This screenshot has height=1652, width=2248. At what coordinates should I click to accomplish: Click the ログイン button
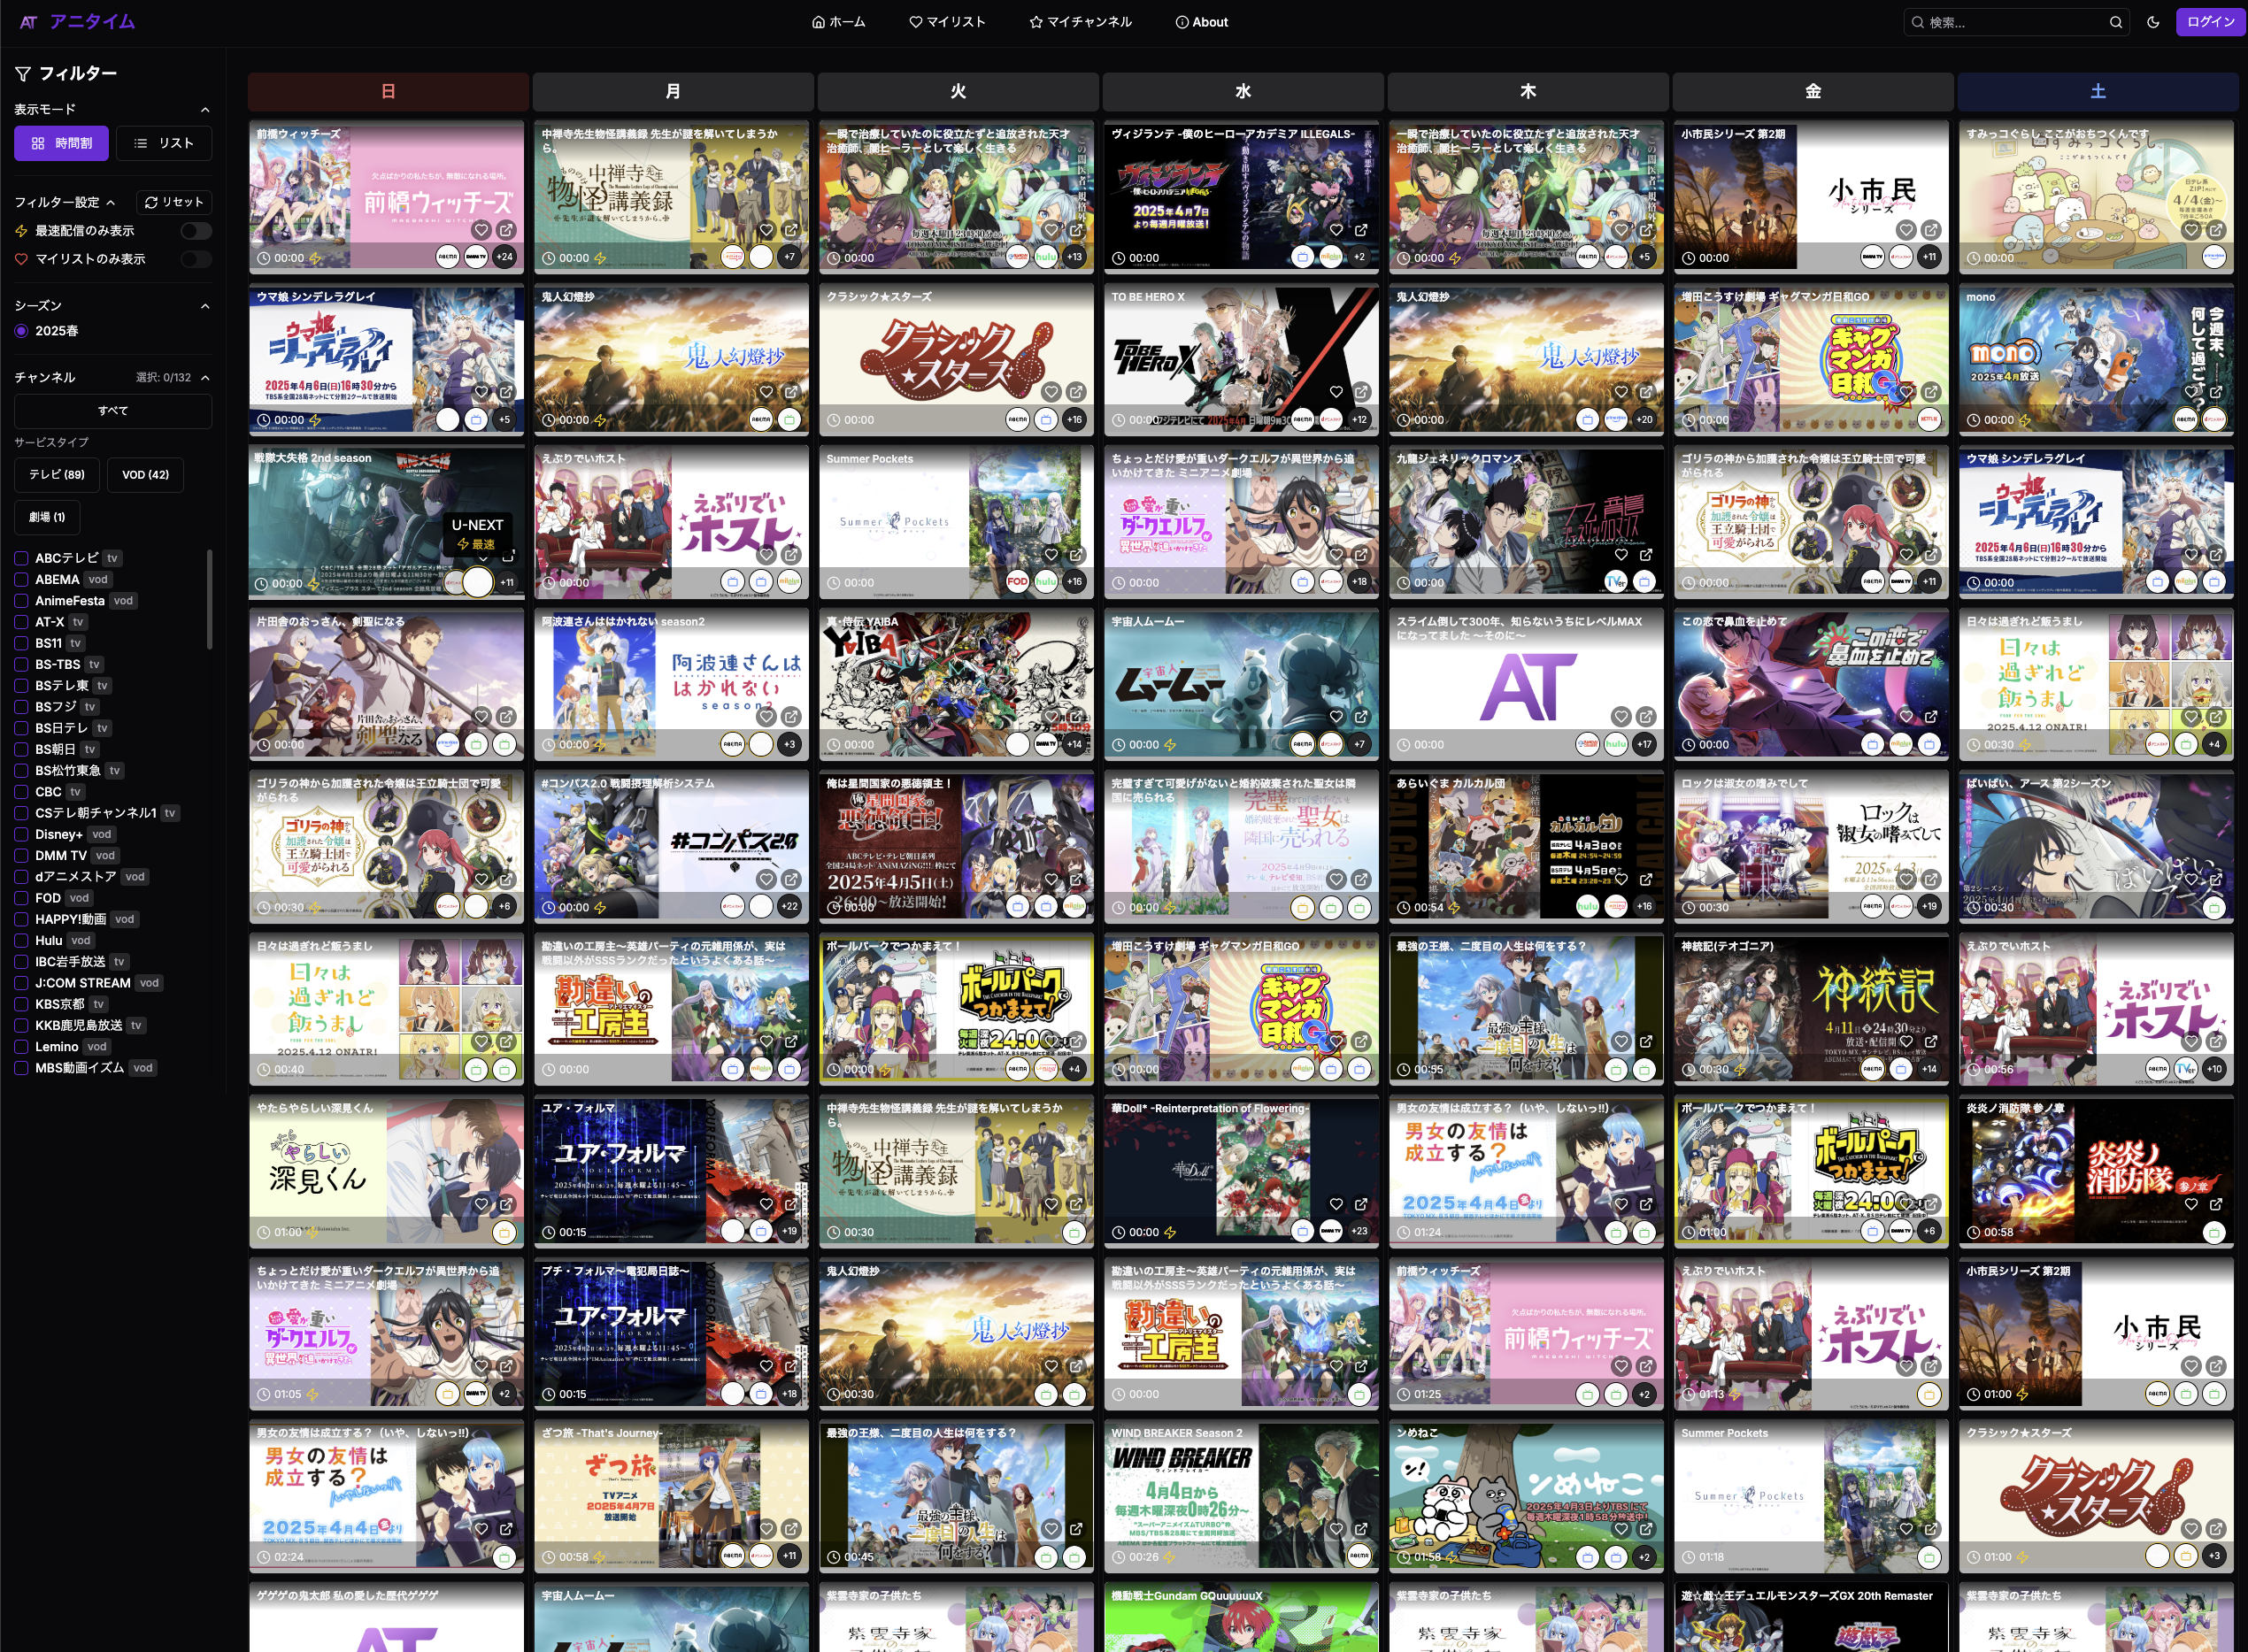coord(2210,21)
